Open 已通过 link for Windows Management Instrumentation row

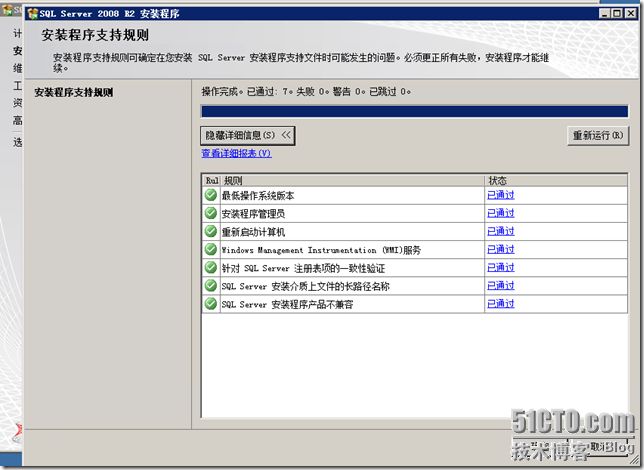click(x=500, y=249)
